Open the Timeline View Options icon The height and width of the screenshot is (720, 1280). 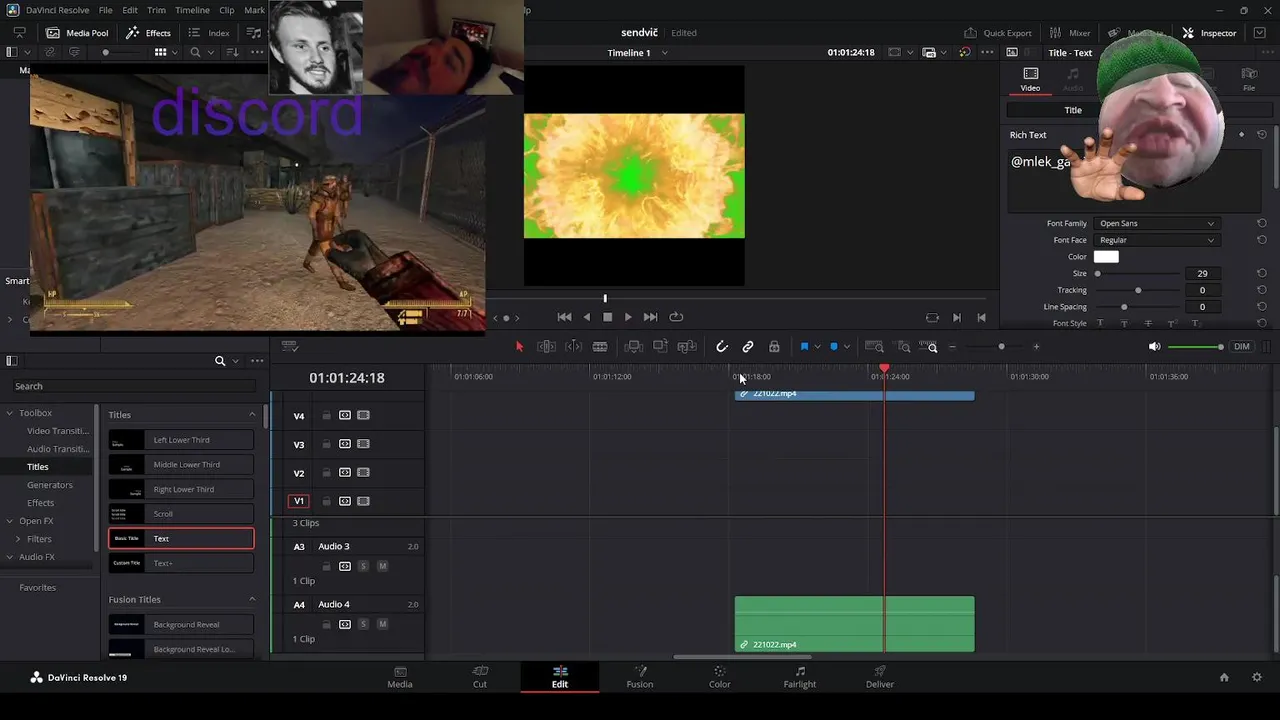[x=290, y=347]
